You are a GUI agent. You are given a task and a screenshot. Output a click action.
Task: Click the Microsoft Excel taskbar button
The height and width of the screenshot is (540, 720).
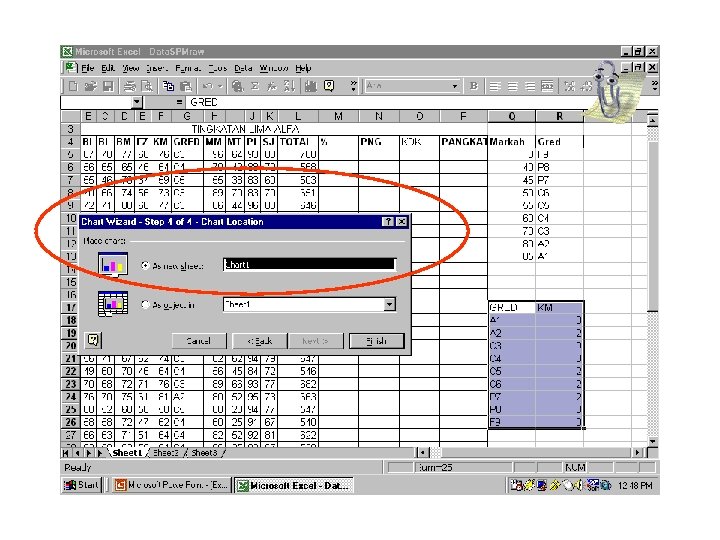click(x=294, y=485)
